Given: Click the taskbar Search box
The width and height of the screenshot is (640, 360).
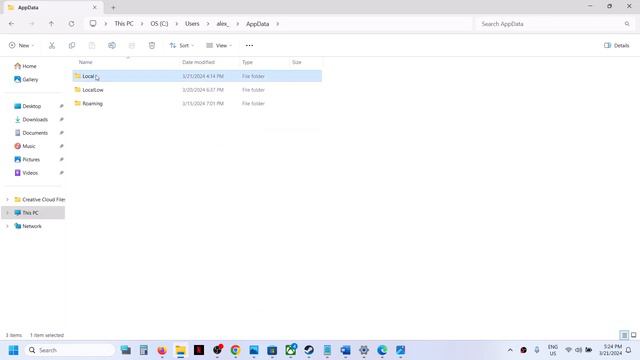Looking at the screenshot, I should (x=70, y=350).
